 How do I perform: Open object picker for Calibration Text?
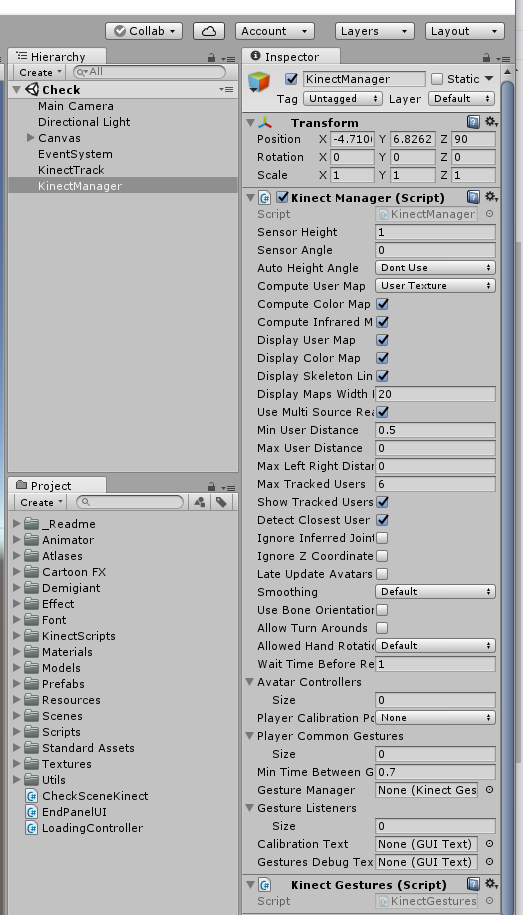(489, 844)
